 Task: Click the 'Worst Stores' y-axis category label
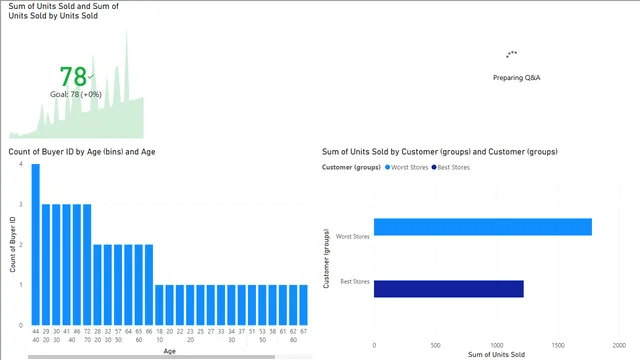point(353,236)
